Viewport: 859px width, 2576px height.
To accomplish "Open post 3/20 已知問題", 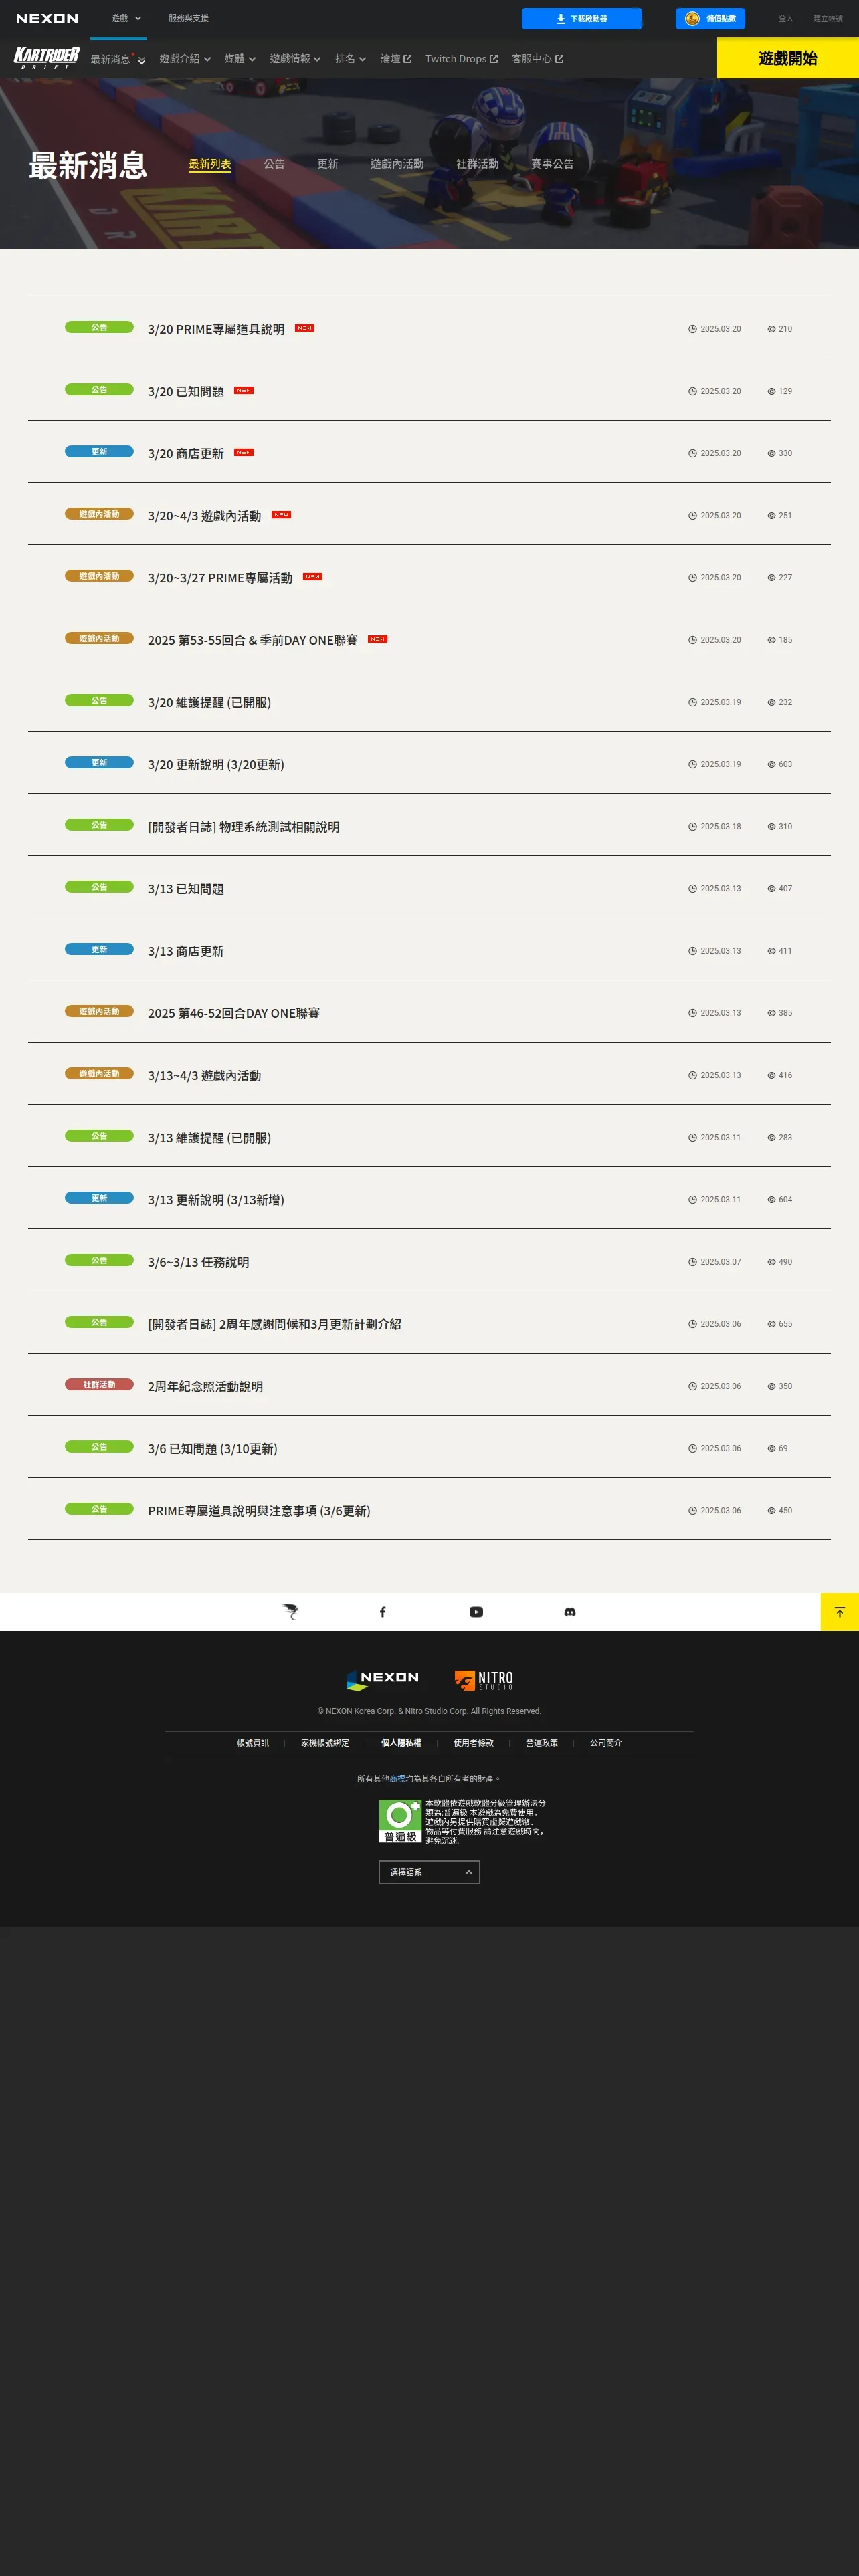I will (186, 391).
